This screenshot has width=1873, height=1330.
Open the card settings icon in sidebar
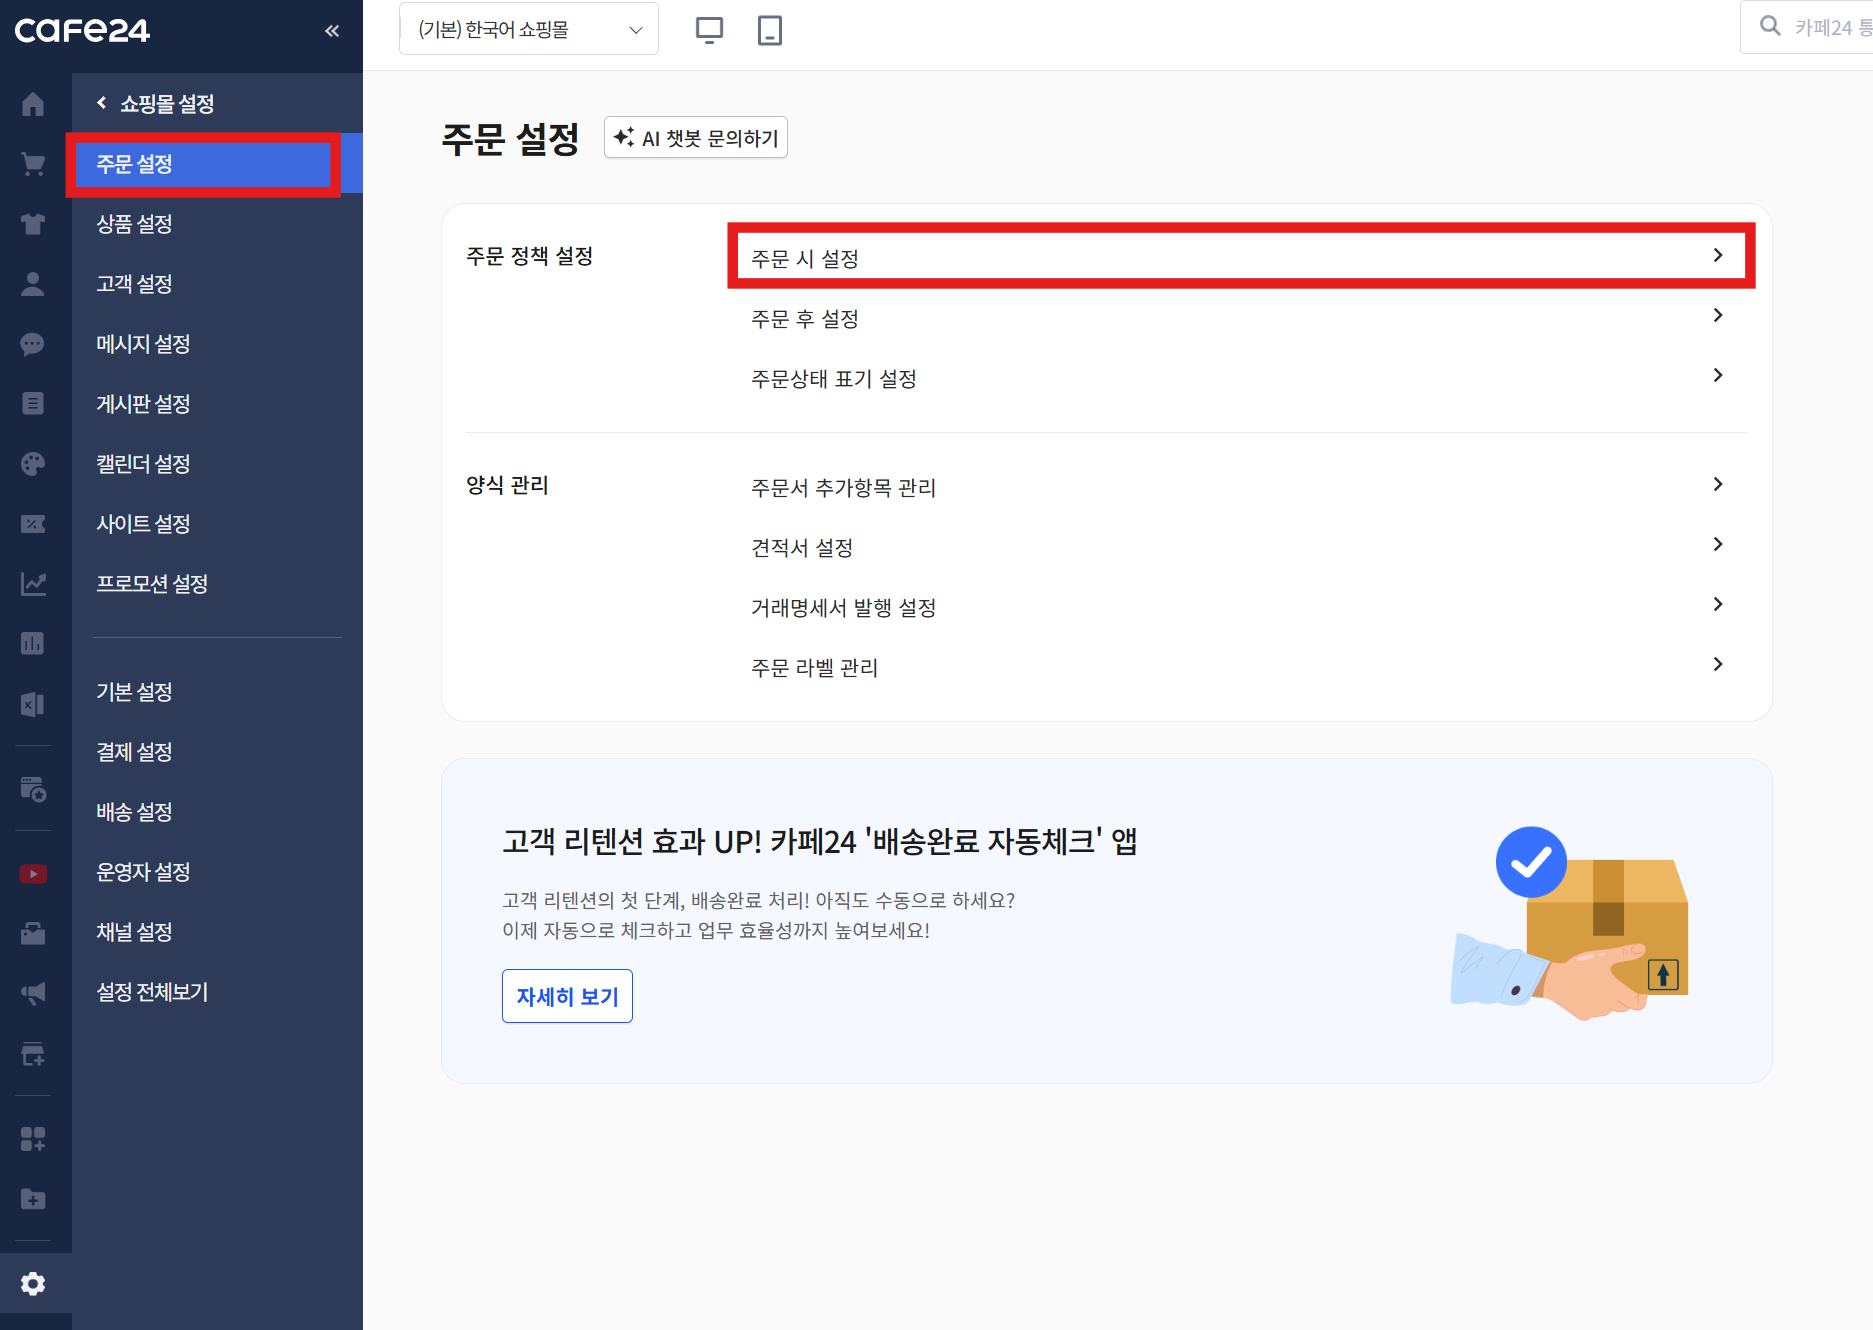[x=33, y=790]
